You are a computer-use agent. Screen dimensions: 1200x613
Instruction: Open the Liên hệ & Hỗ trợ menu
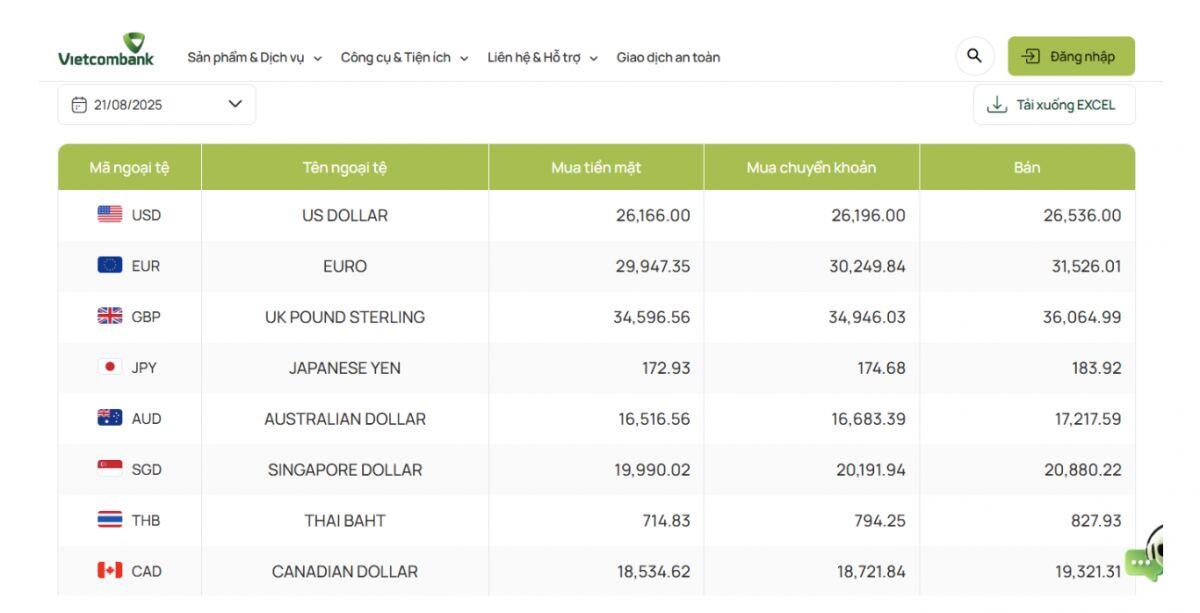tap(592, 58)
